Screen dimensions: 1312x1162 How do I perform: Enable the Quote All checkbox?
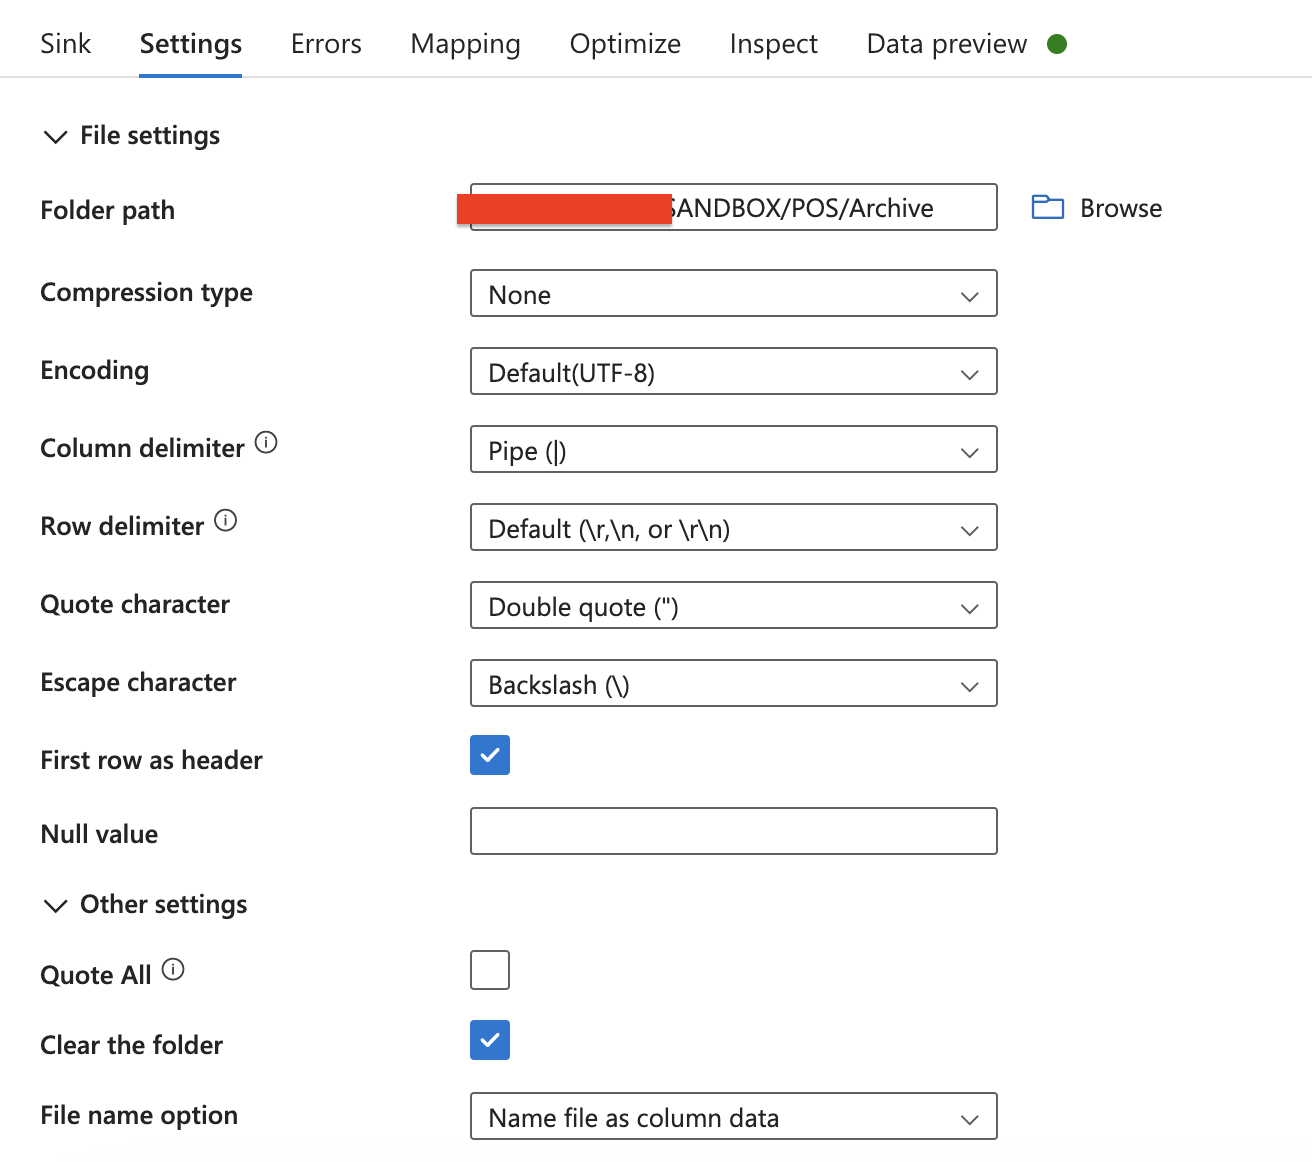pyautogui.click(x=490, y=970)
